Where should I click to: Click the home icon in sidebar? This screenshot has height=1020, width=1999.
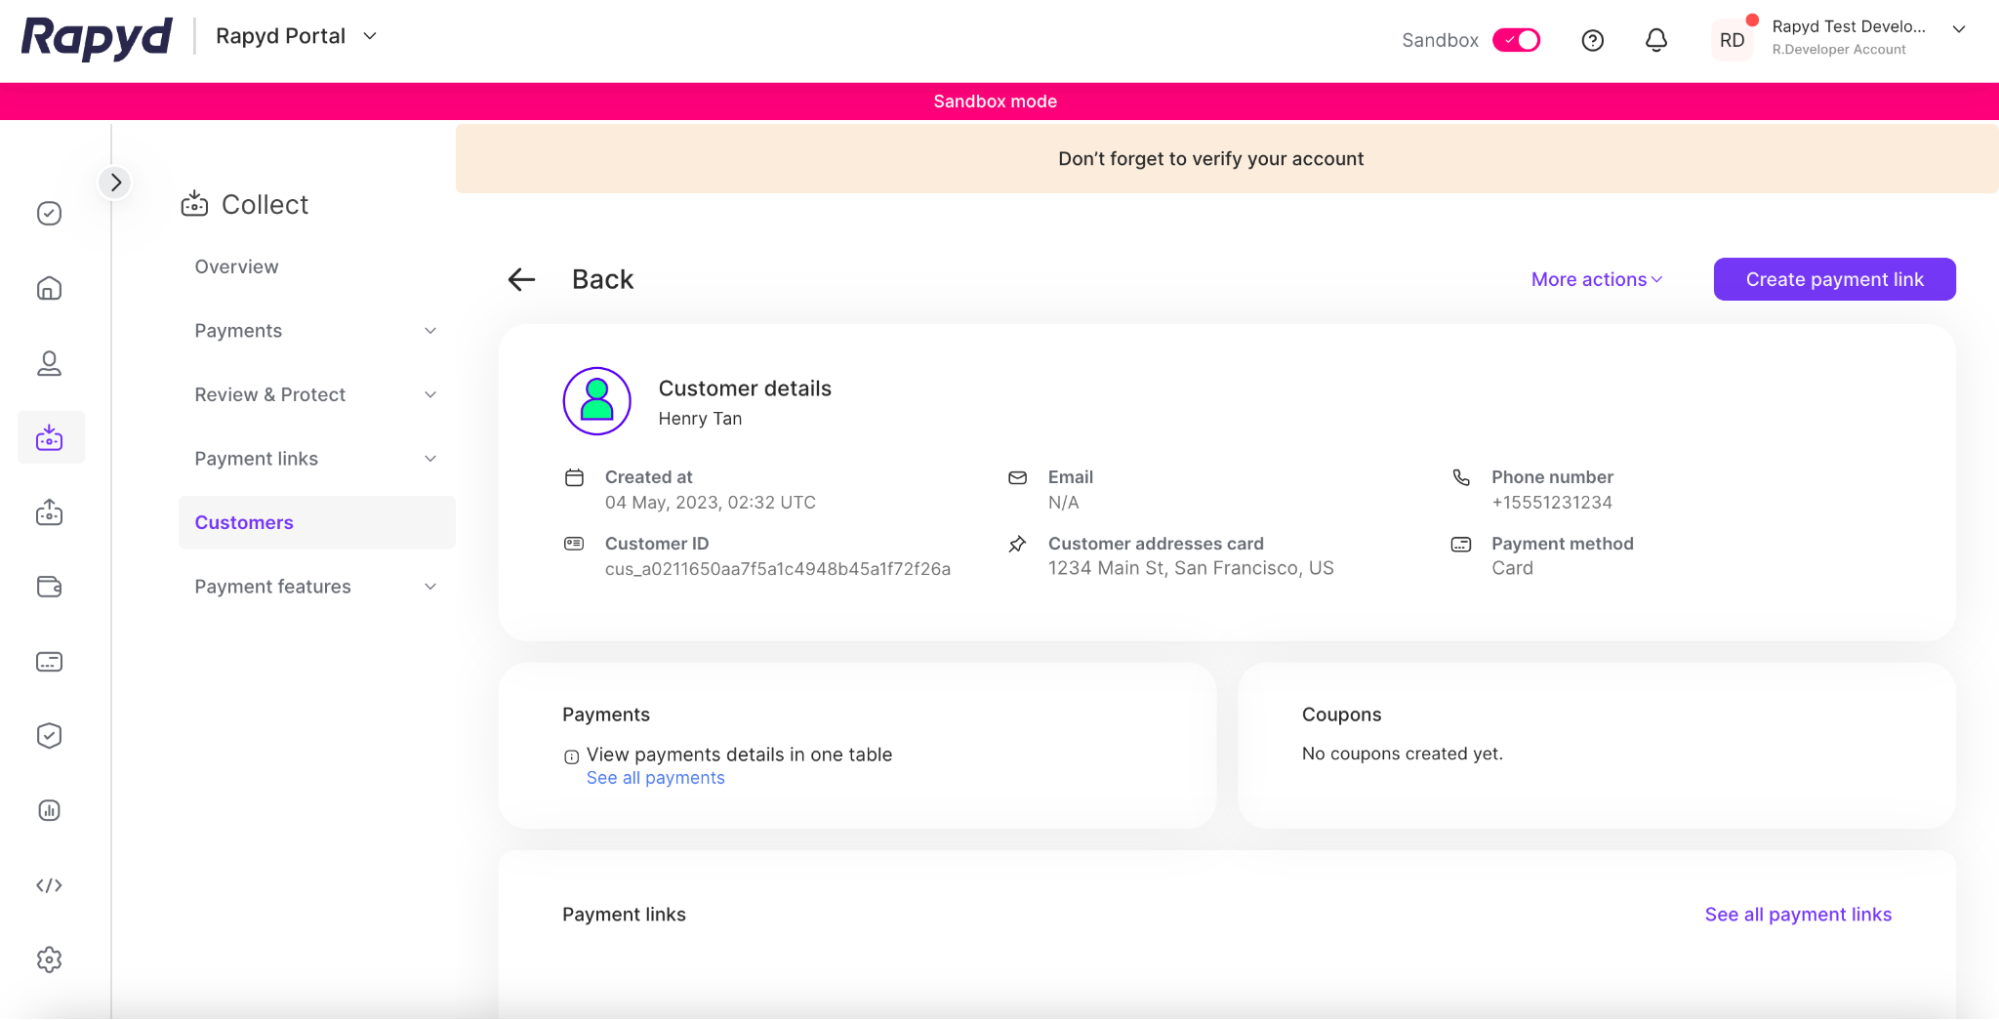click(49, 289)
